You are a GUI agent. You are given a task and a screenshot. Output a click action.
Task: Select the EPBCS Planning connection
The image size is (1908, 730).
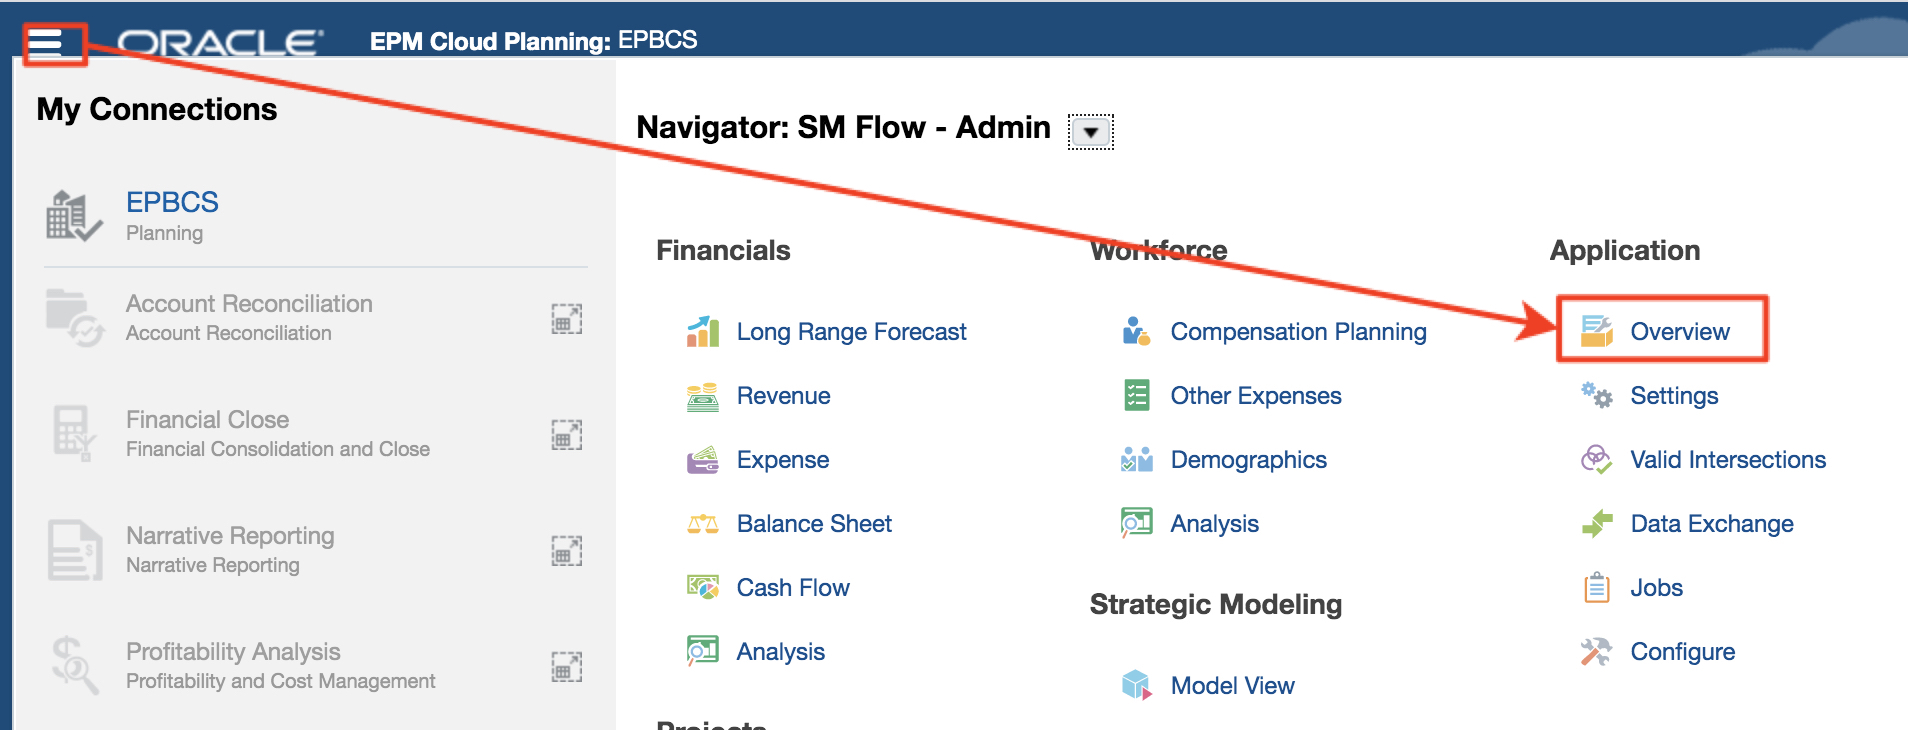[x=172, y=203]
